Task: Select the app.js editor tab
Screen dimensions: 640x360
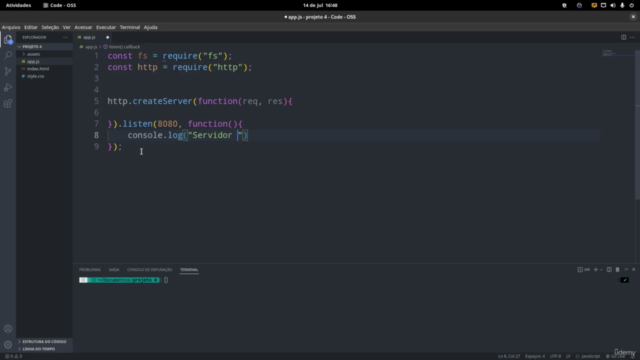Action: (x=93, y=37)
